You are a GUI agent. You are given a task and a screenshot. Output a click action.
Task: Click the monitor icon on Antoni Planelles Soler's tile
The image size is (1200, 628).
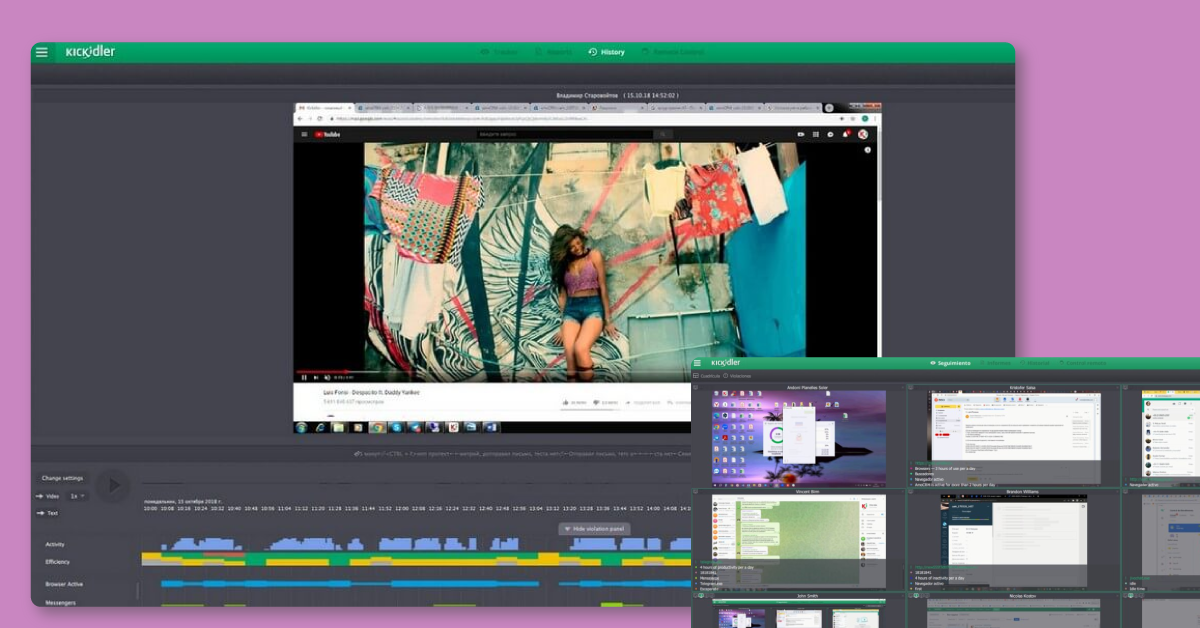pyautogui.click(x=696, y=387)
